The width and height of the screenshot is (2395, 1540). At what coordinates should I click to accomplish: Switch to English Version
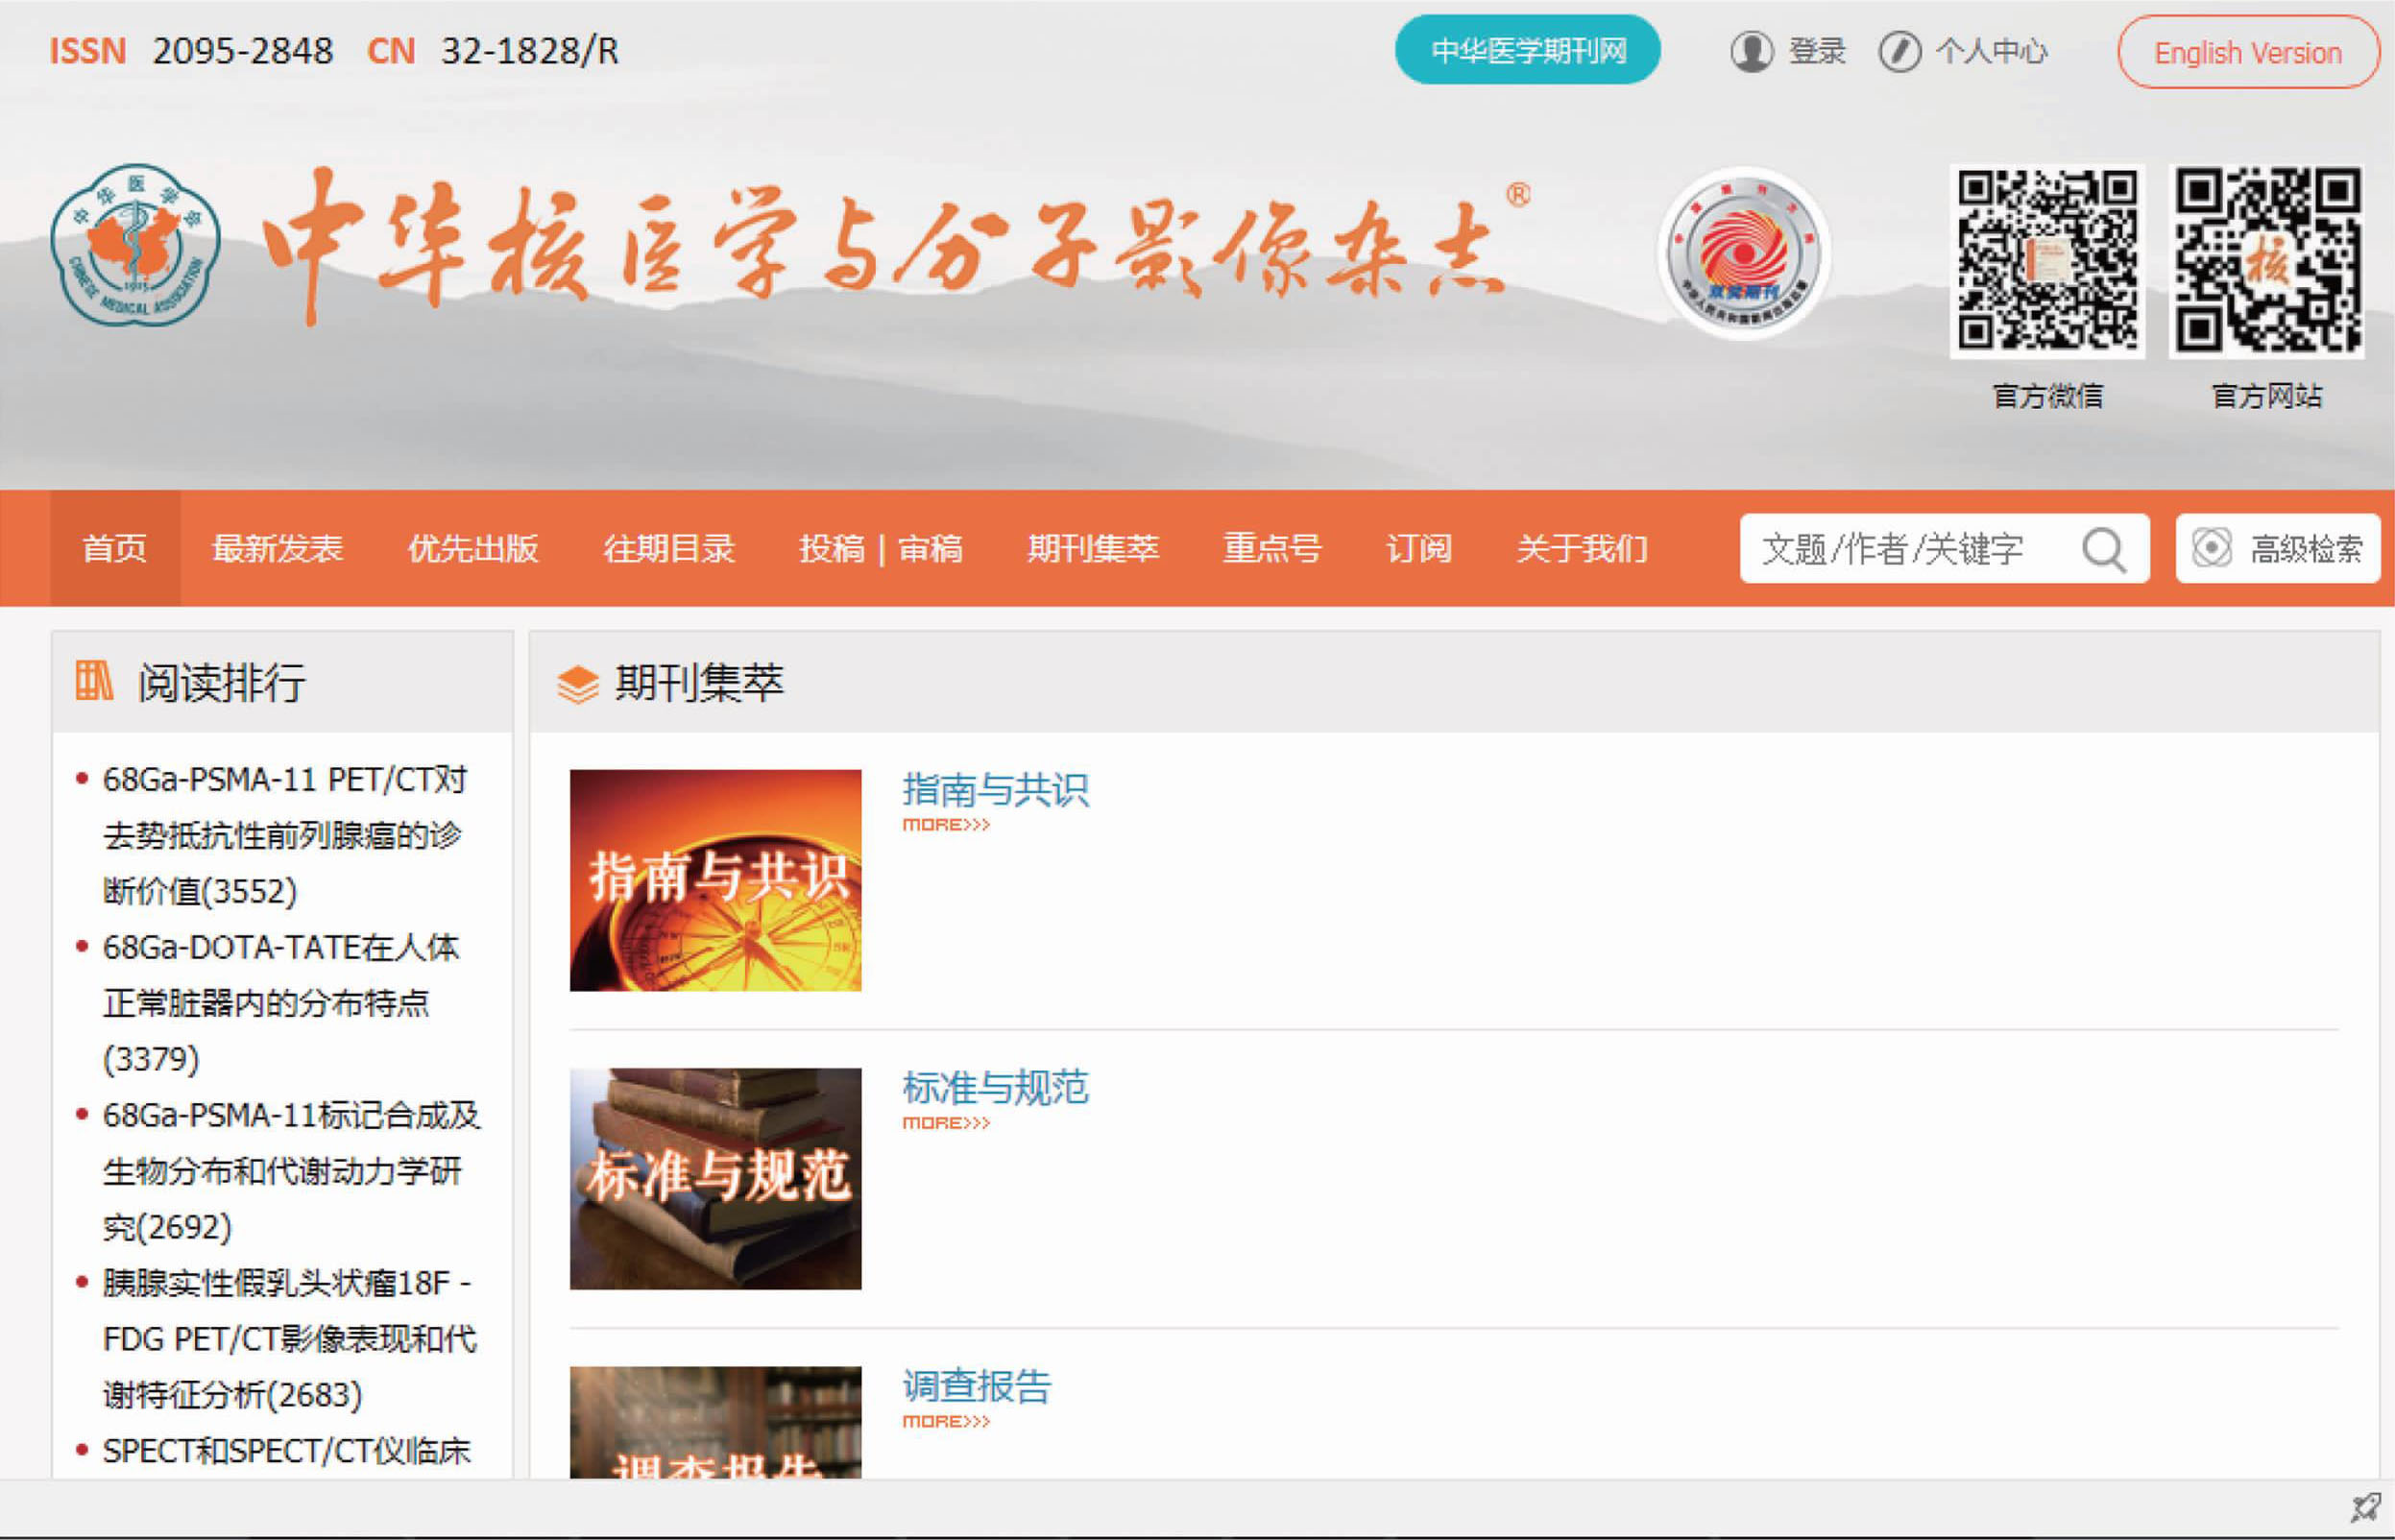coord(2247,52)
